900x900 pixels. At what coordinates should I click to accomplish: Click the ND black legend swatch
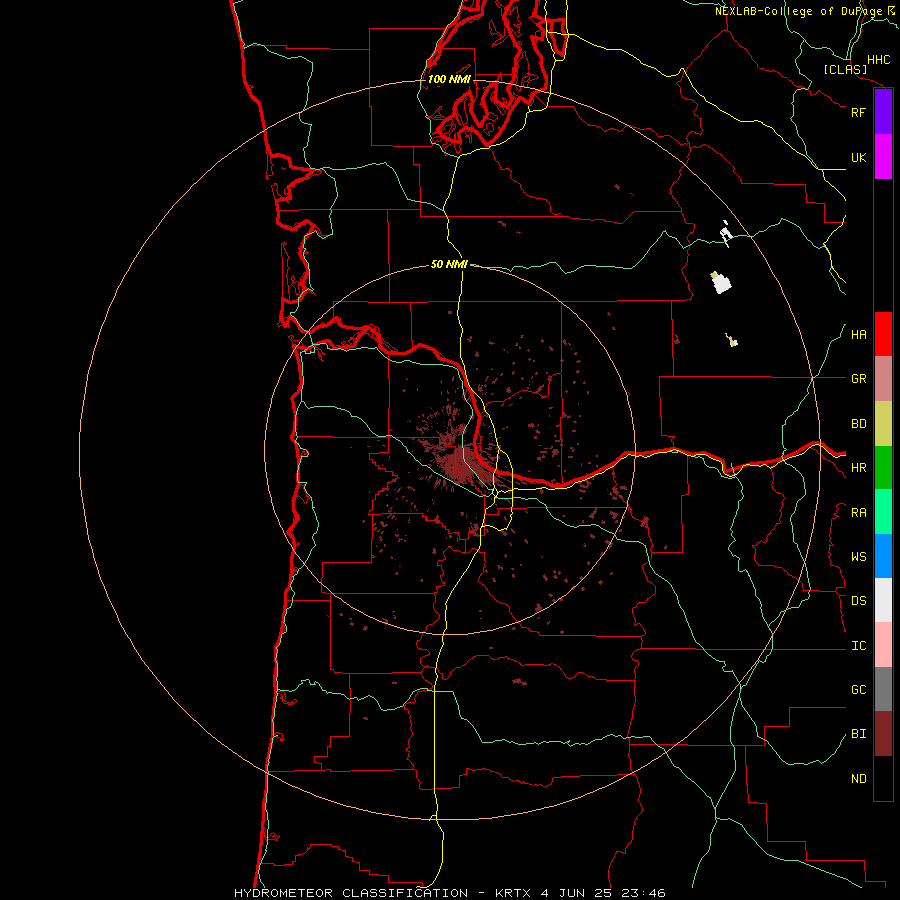tap(883, 778)
